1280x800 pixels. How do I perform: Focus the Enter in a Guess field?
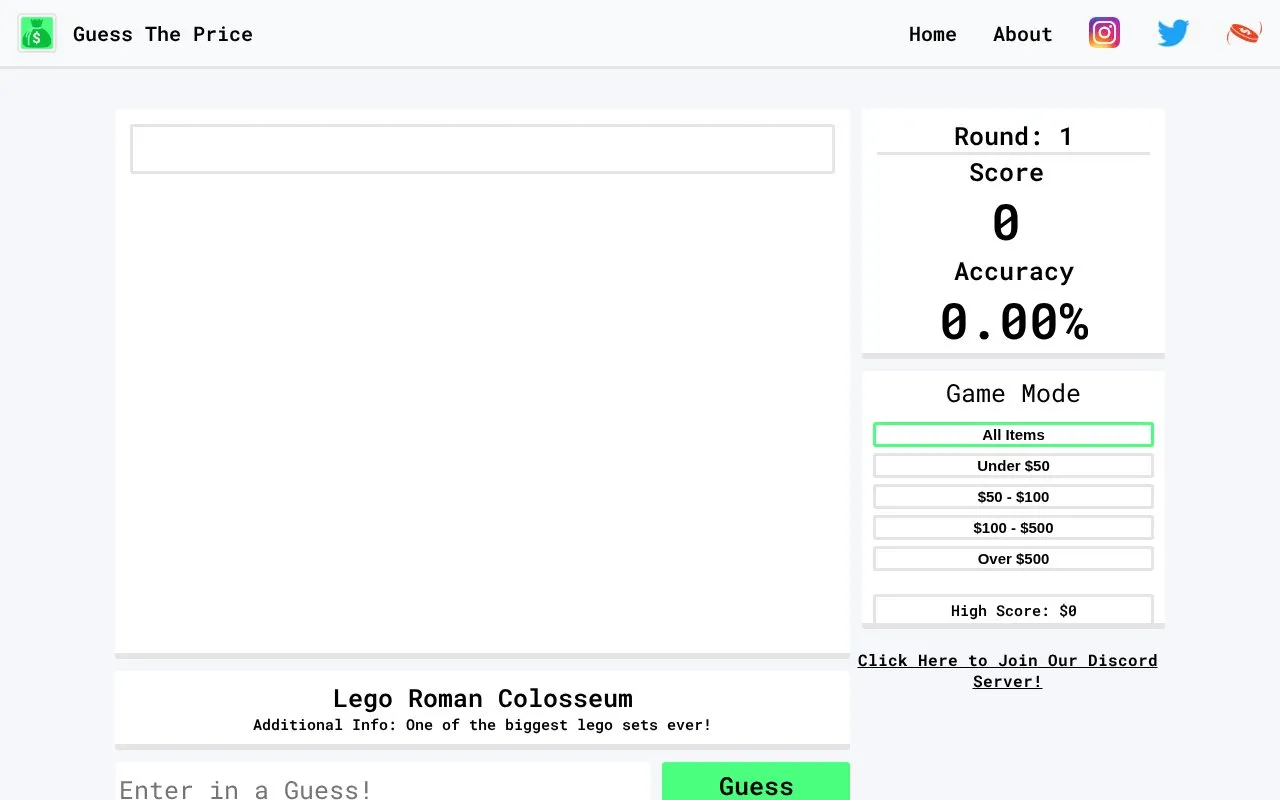(383, 782)
